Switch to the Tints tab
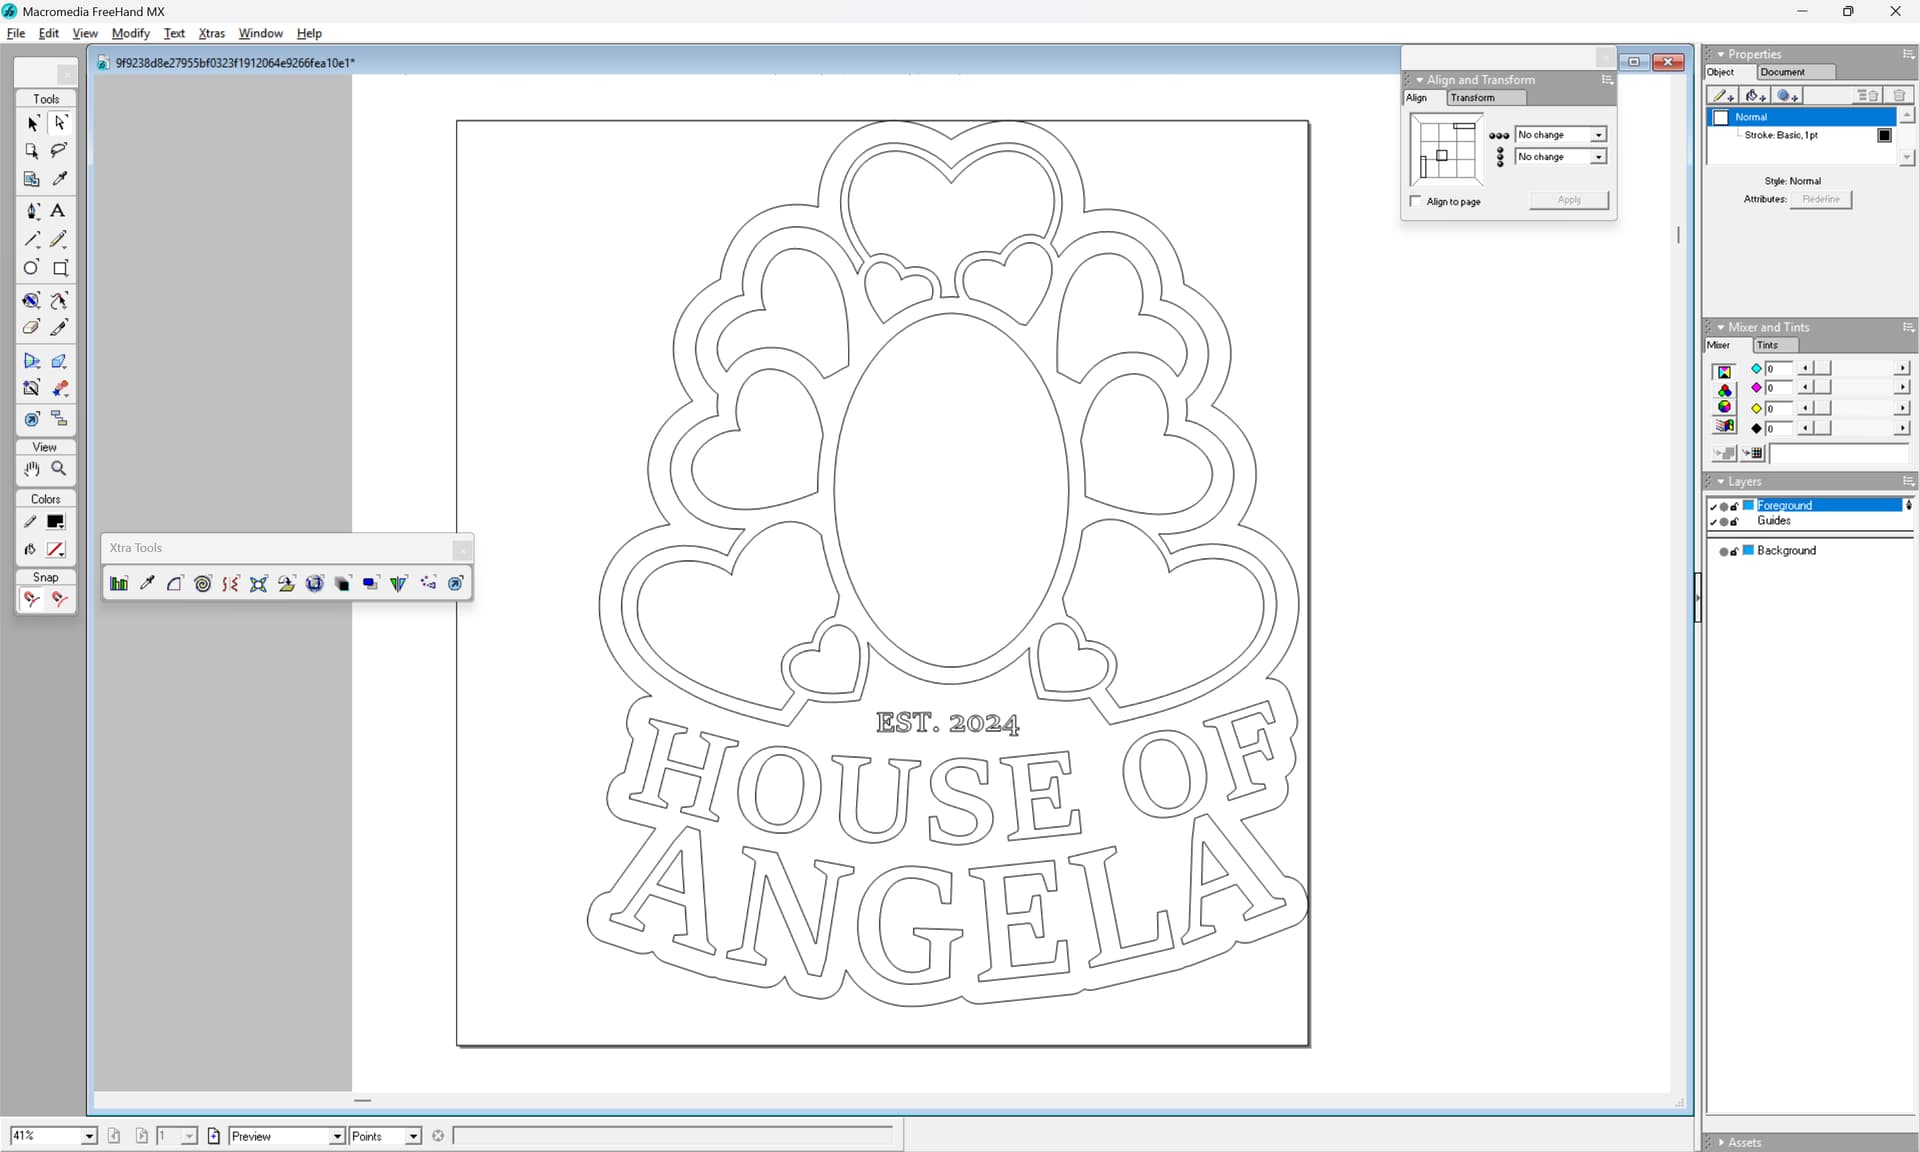Viewport: 1920px width, 1152px height. pyautogui.click(x=1776, y=345)
